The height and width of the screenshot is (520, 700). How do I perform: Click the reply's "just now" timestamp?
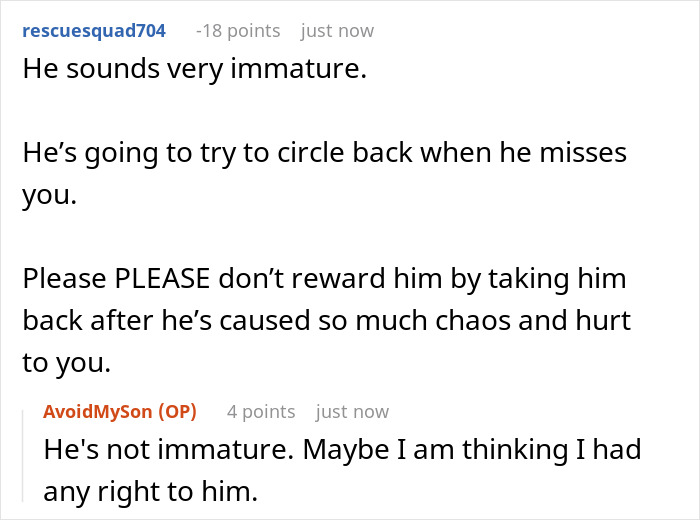[x=352, y=412]
